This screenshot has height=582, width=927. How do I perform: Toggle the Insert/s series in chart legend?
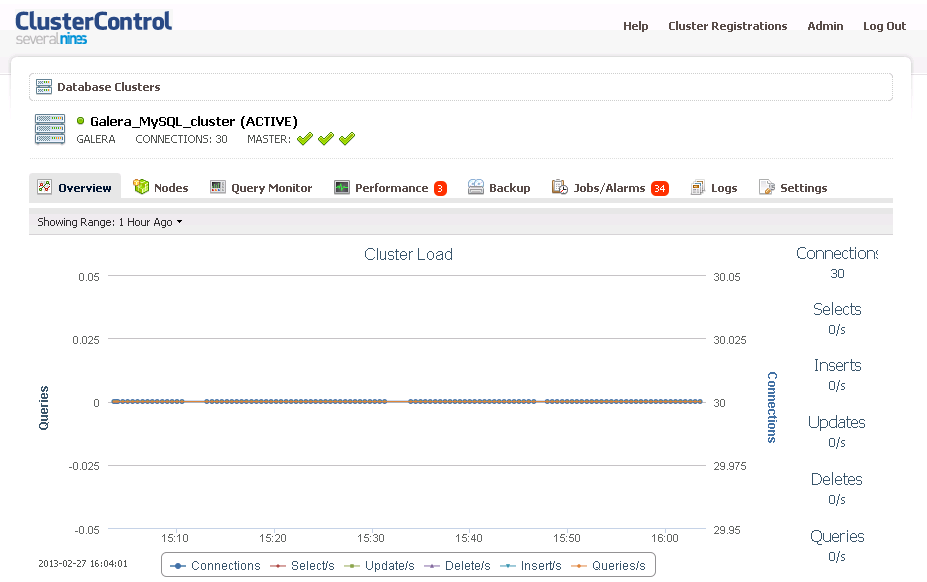tap(531, 565)
